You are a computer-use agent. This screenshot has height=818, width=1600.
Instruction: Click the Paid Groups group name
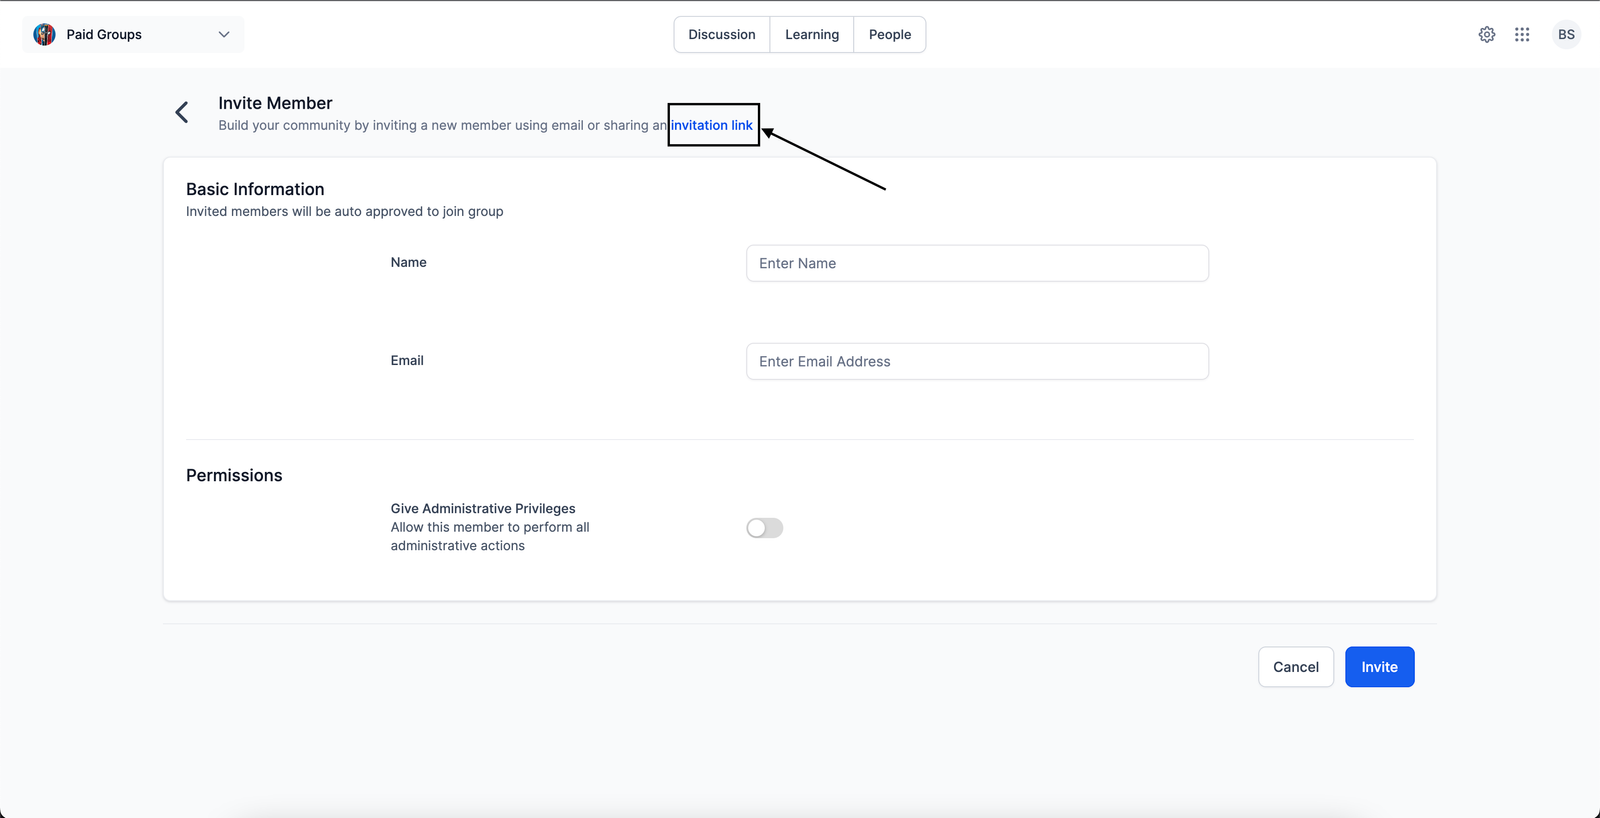tap(104, 35)
